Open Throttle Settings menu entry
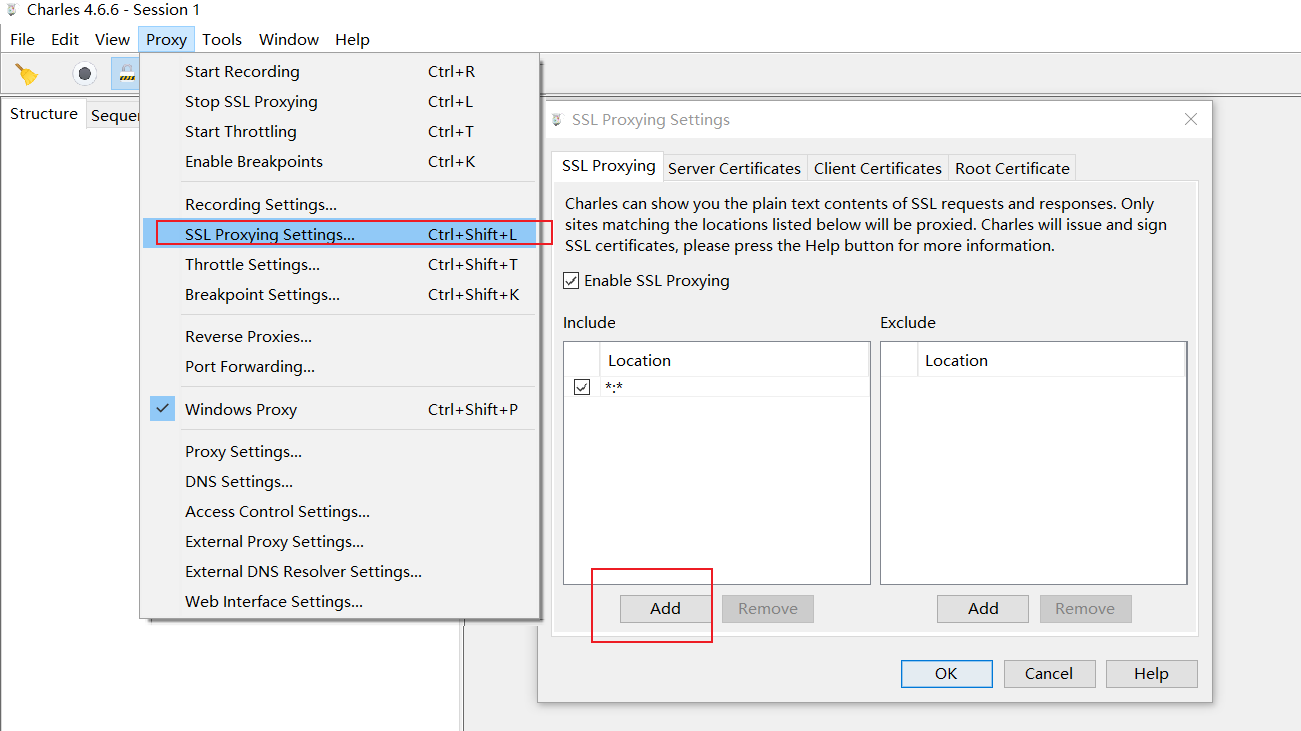This screenshot has width=1301, height=731. tap(340, 265)
